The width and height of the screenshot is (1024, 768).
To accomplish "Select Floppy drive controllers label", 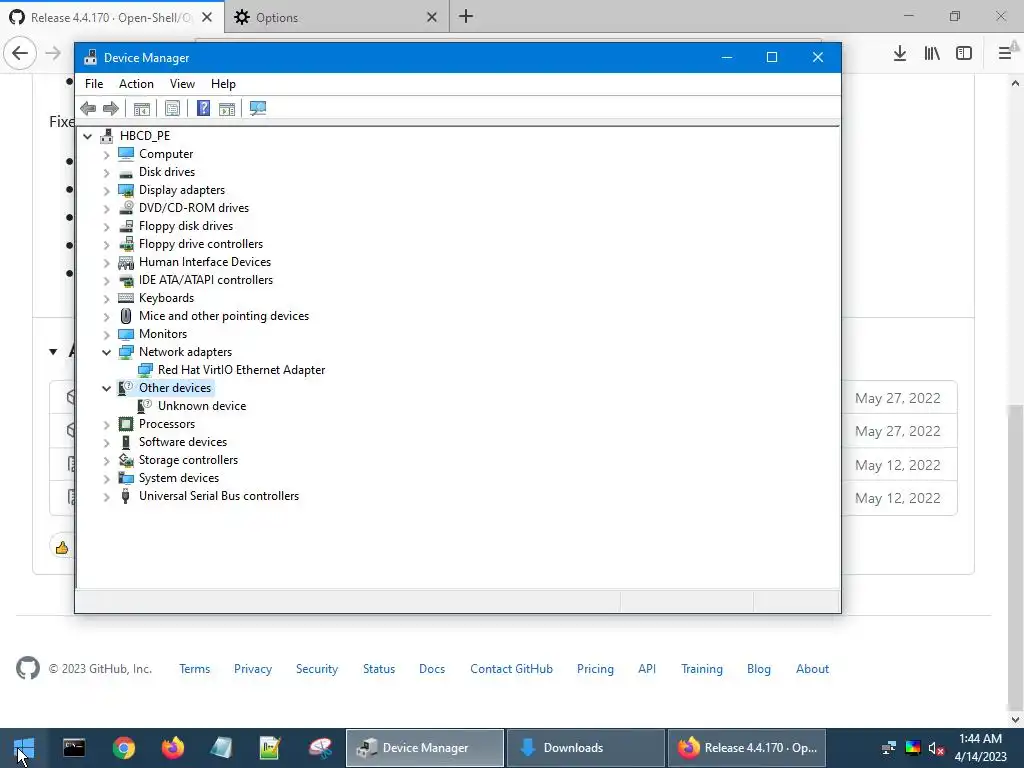I will [x=200, y=244].
